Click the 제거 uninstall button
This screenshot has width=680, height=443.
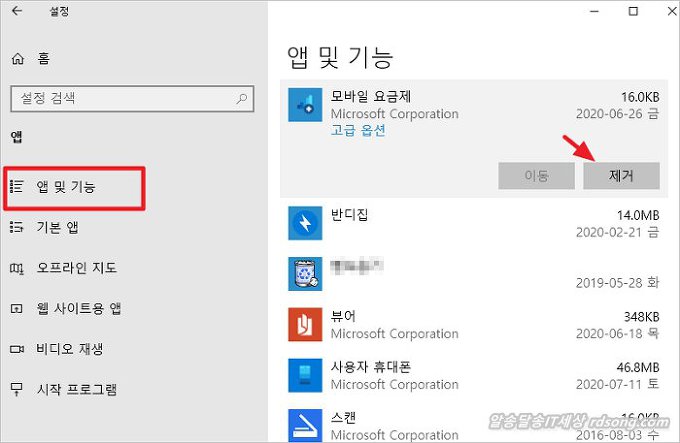coord(621,176)
